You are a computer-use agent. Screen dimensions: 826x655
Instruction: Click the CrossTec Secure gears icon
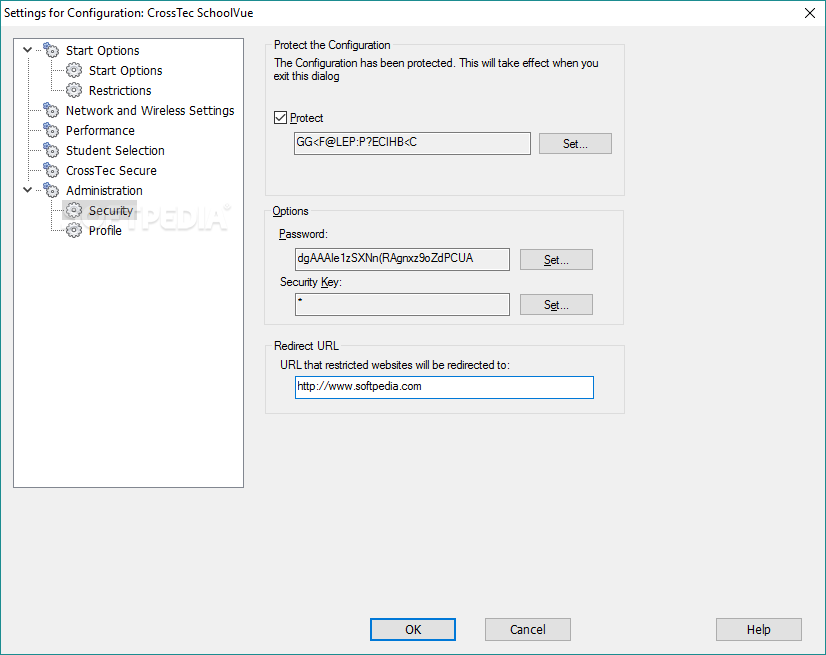[51, 170]
